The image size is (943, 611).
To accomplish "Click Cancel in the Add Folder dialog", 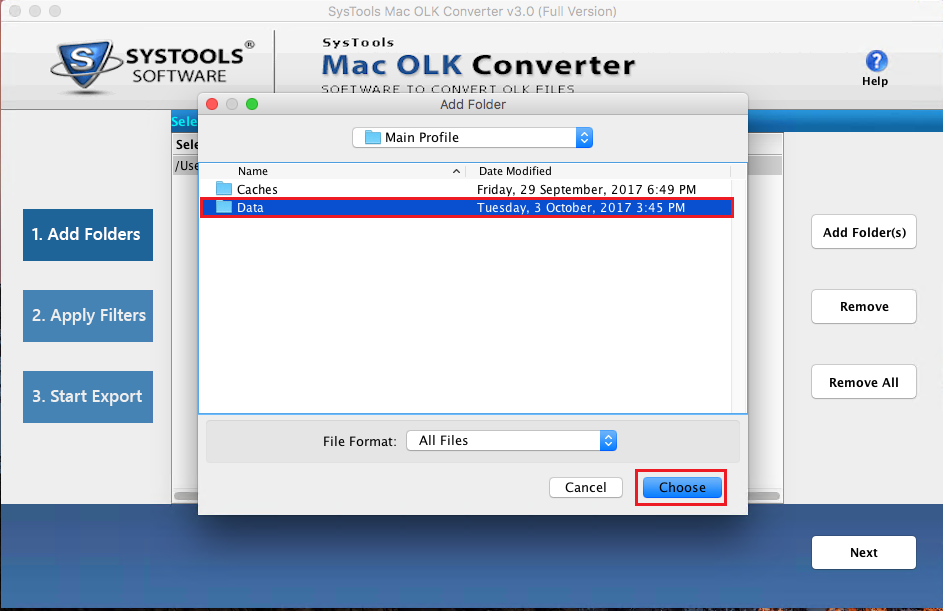I will click(586, 487).
